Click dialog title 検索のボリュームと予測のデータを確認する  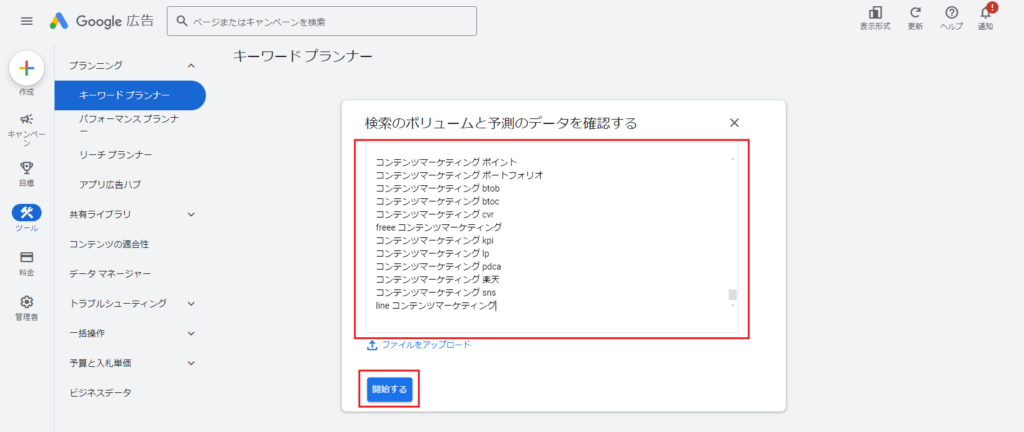point(501,123)
